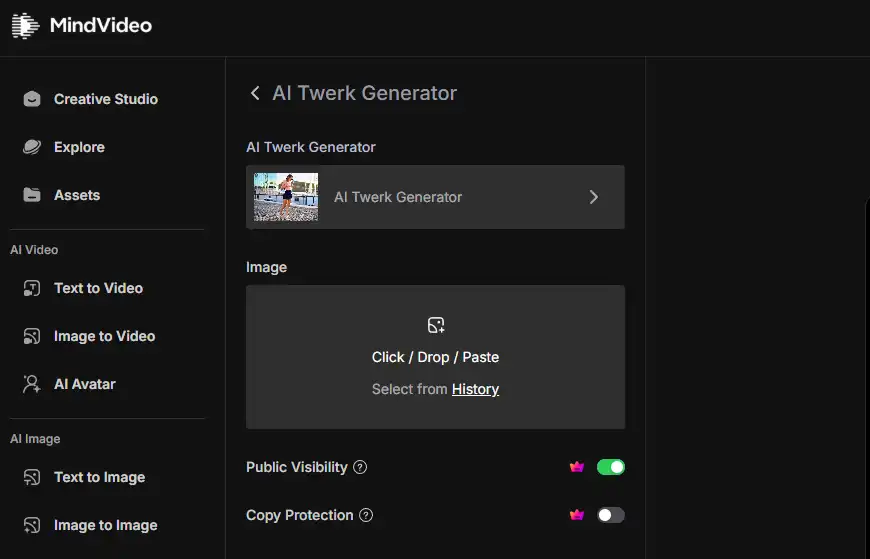Click the AI Twerk Generator preview thumbnail
870x559 pixels.
286,197
